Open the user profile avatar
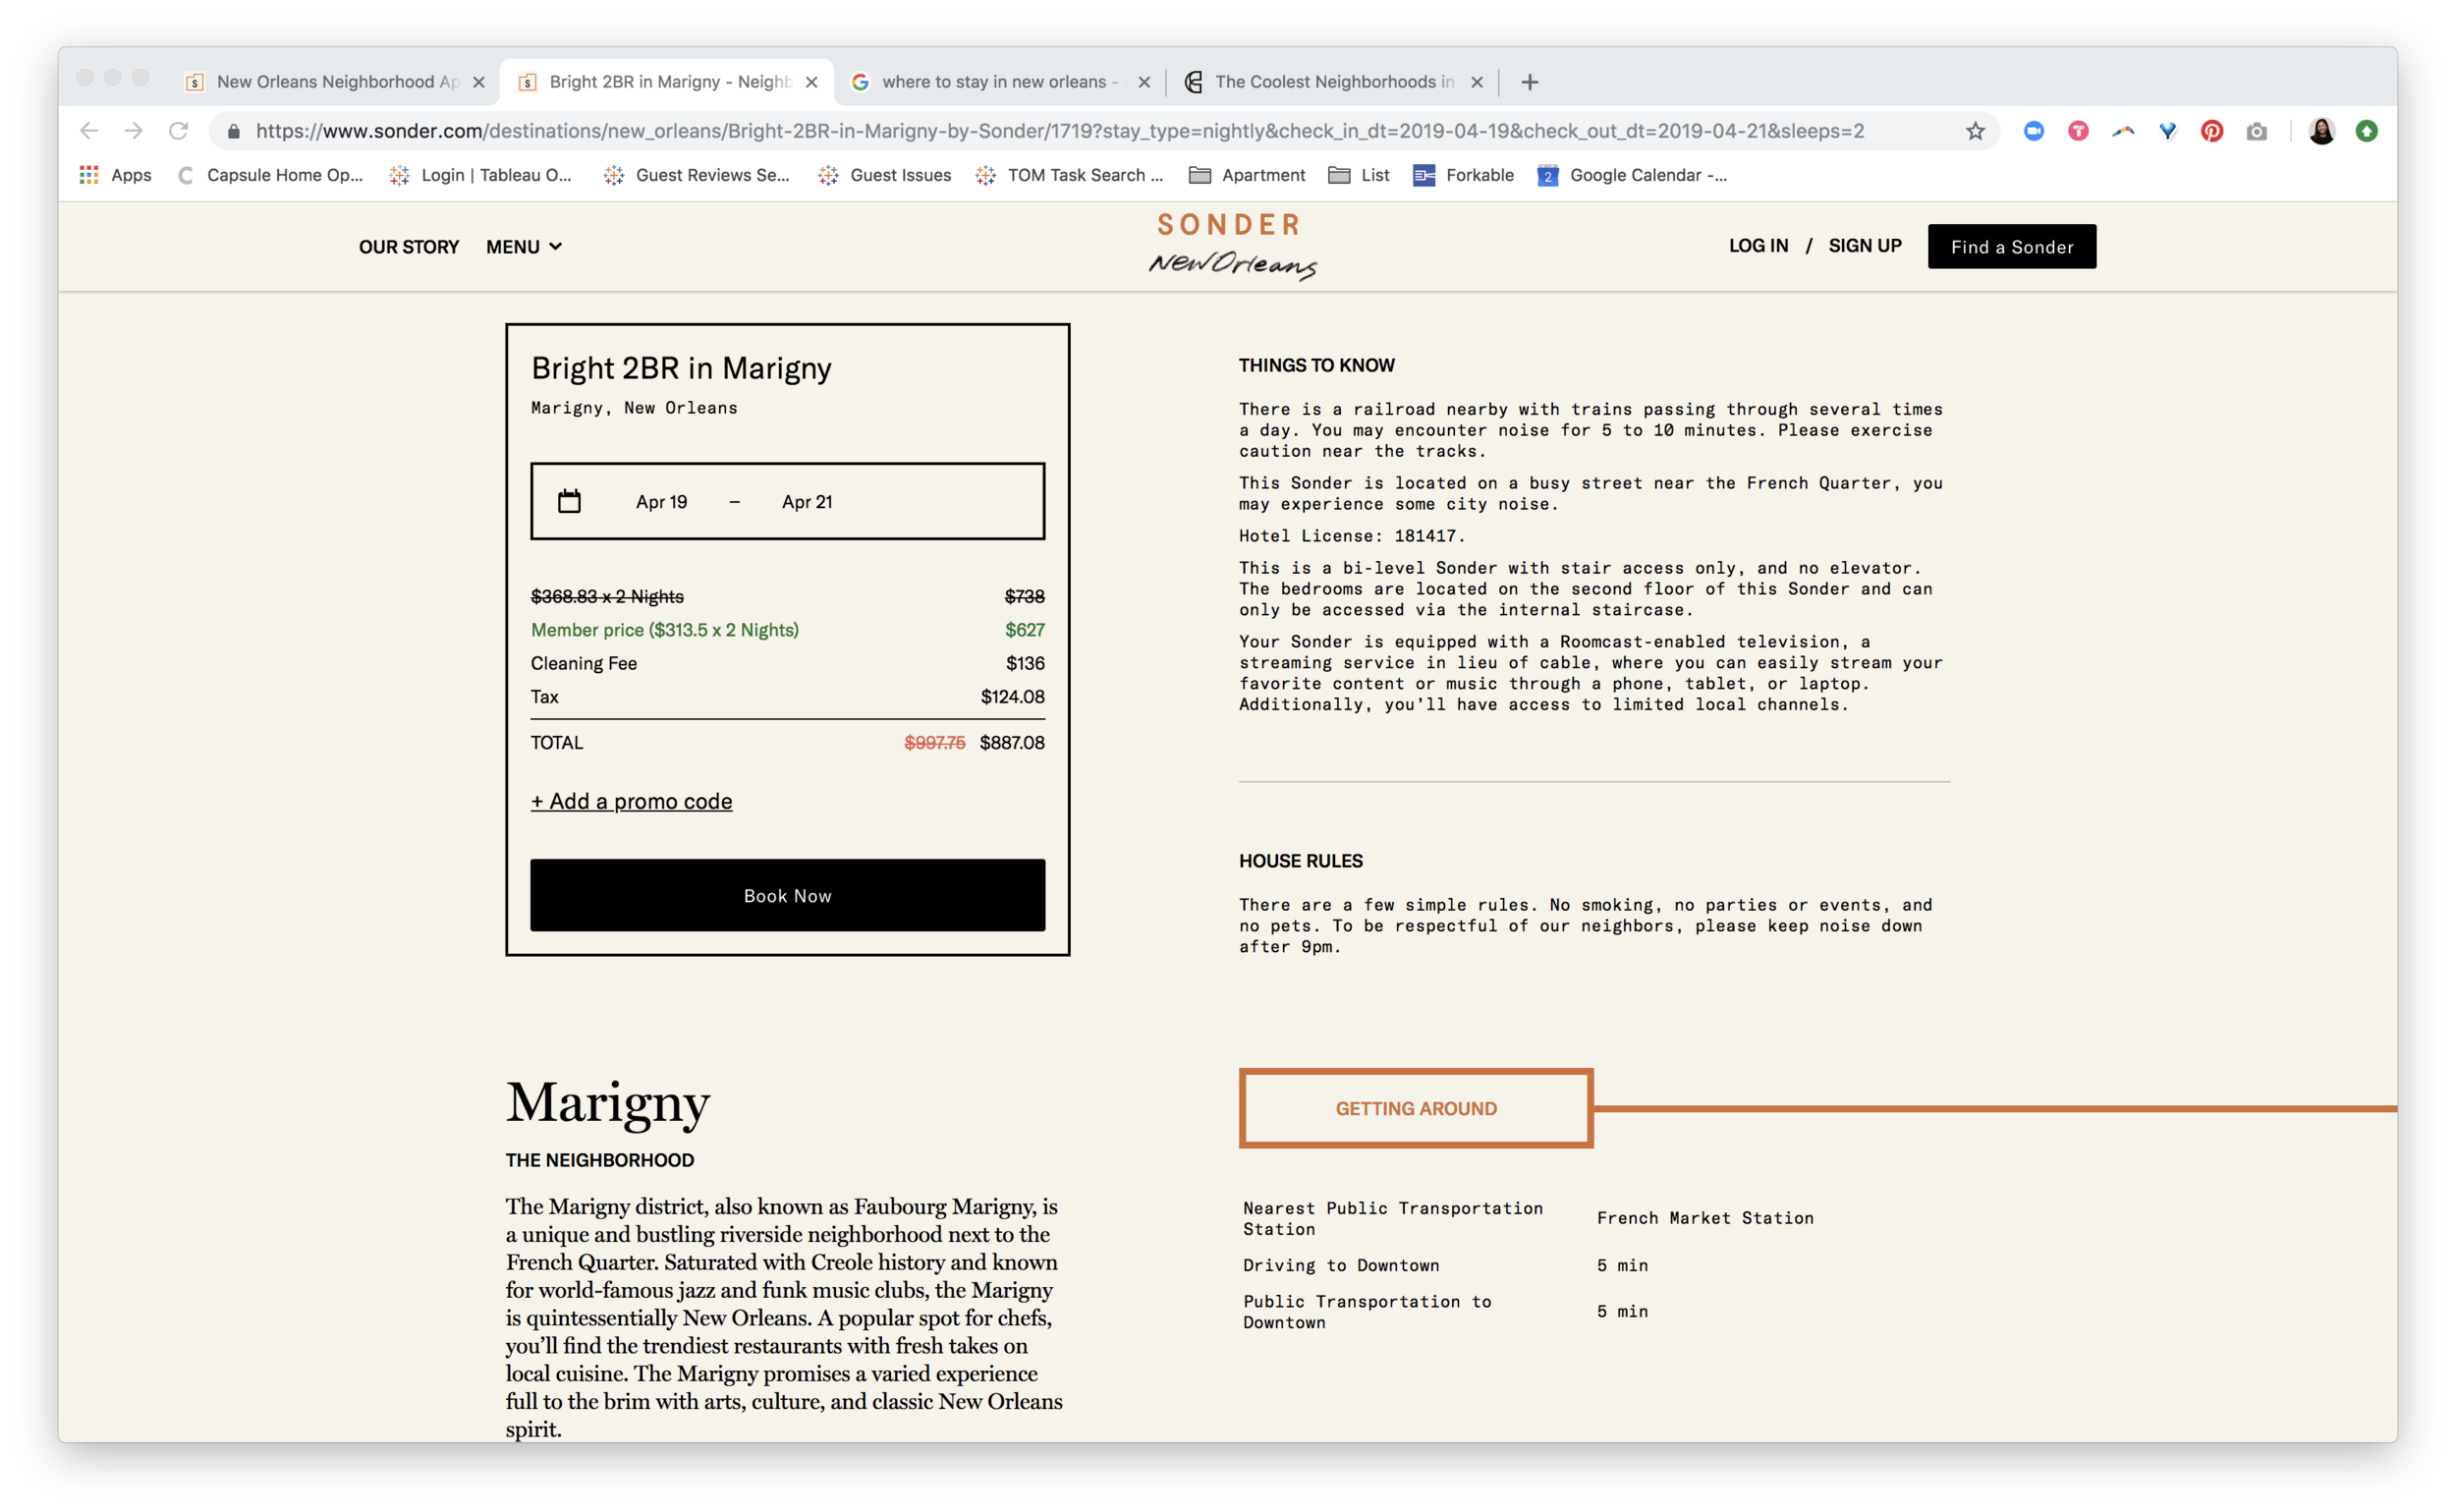The image size is (2456, 1512). (x=2322, y=131)
